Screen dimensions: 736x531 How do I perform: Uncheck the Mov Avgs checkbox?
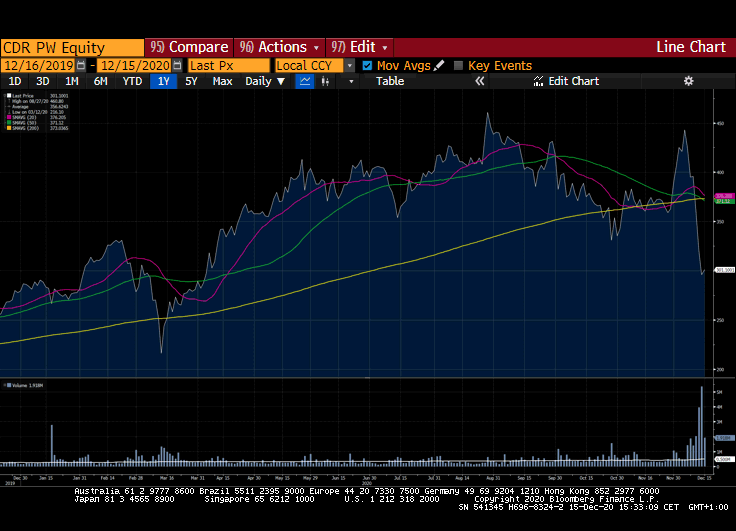367,65
